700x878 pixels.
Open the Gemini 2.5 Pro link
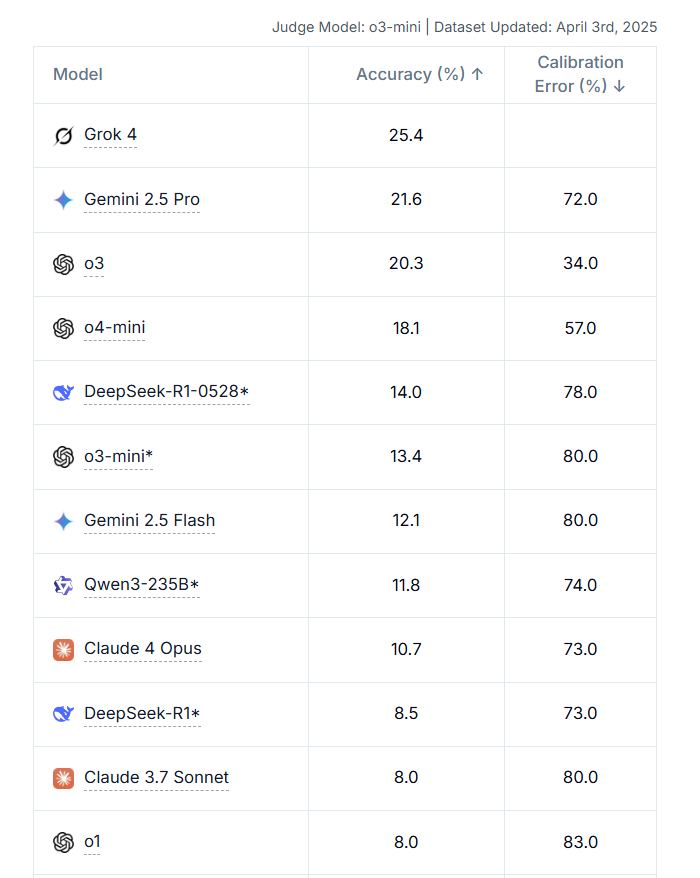tap(142, 199)
